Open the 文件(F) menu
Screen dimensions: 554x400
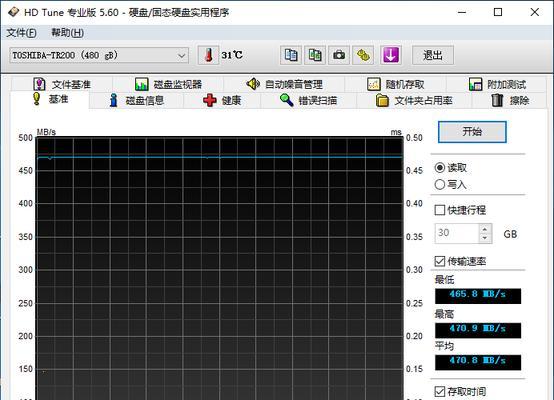[21, 33]
